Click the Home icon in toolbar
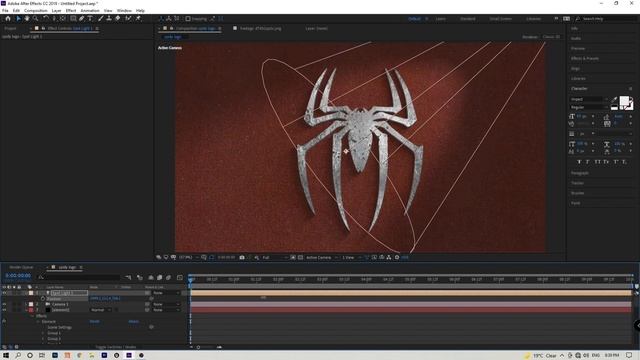 [8, 18]
